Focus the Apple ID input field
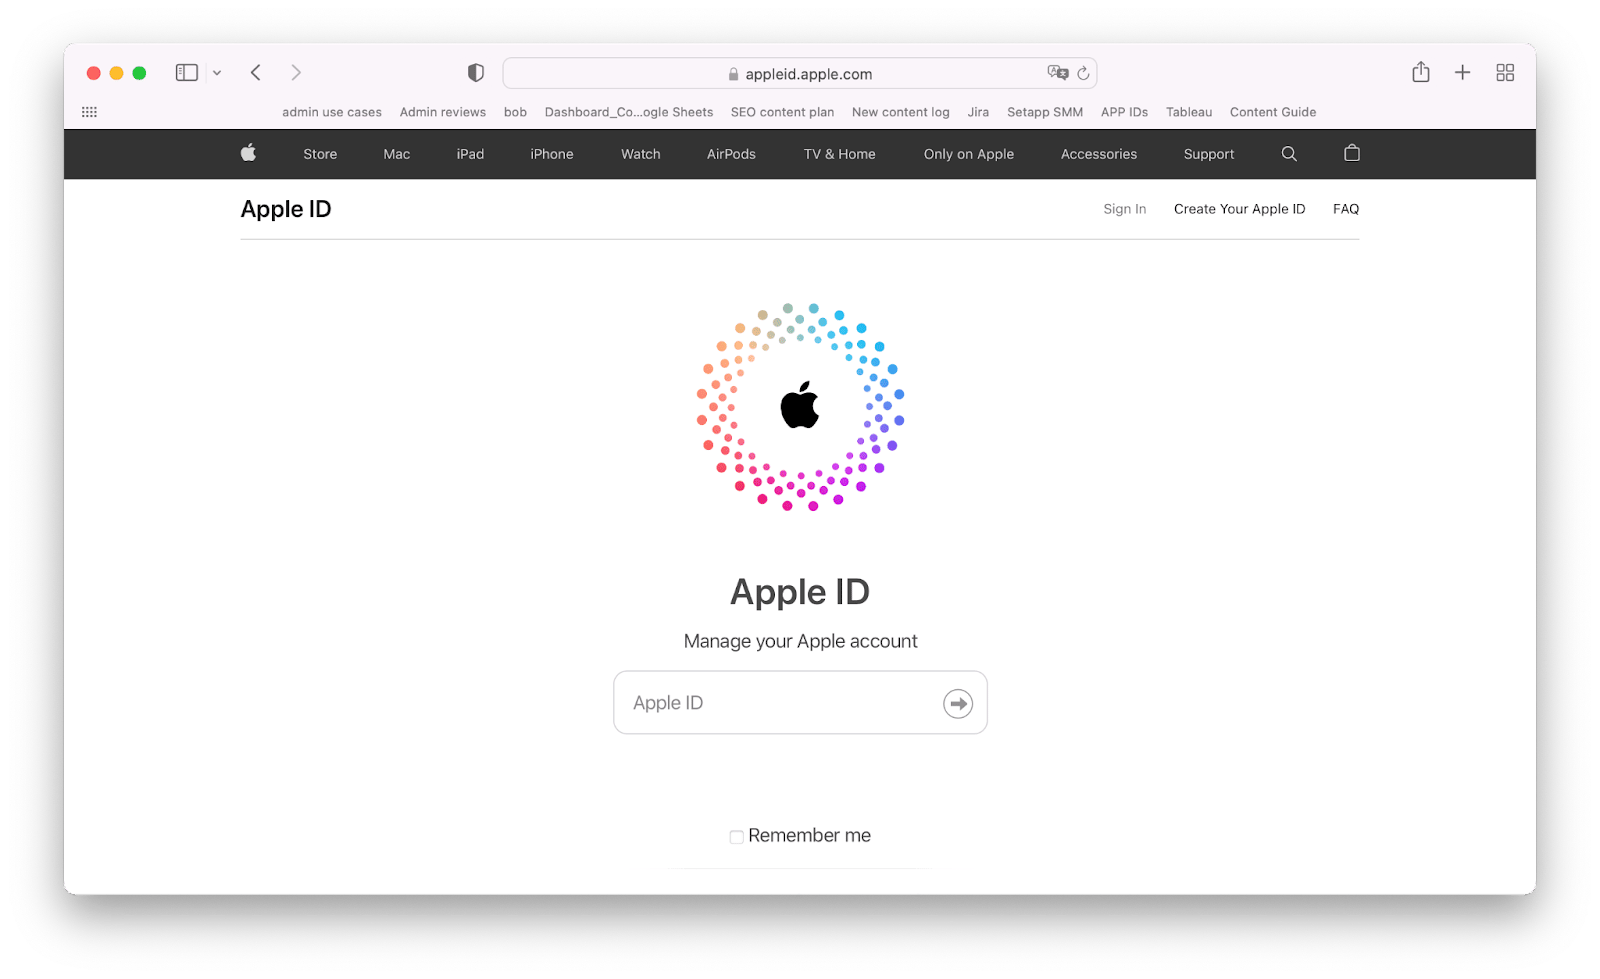 pyautogui.click(x=800, y=703)
